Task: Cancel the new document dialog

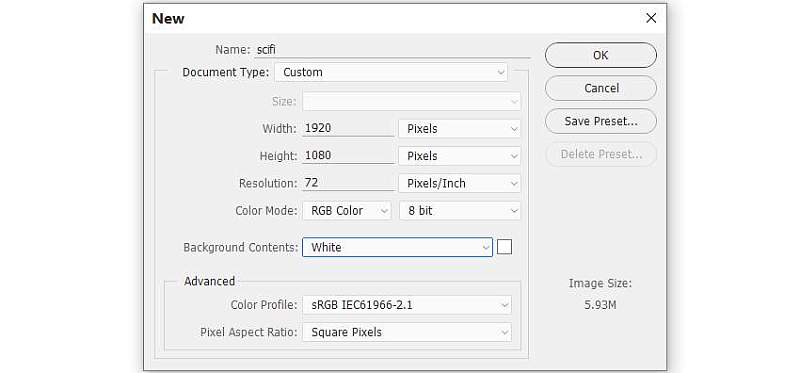Action: (601, 88)
